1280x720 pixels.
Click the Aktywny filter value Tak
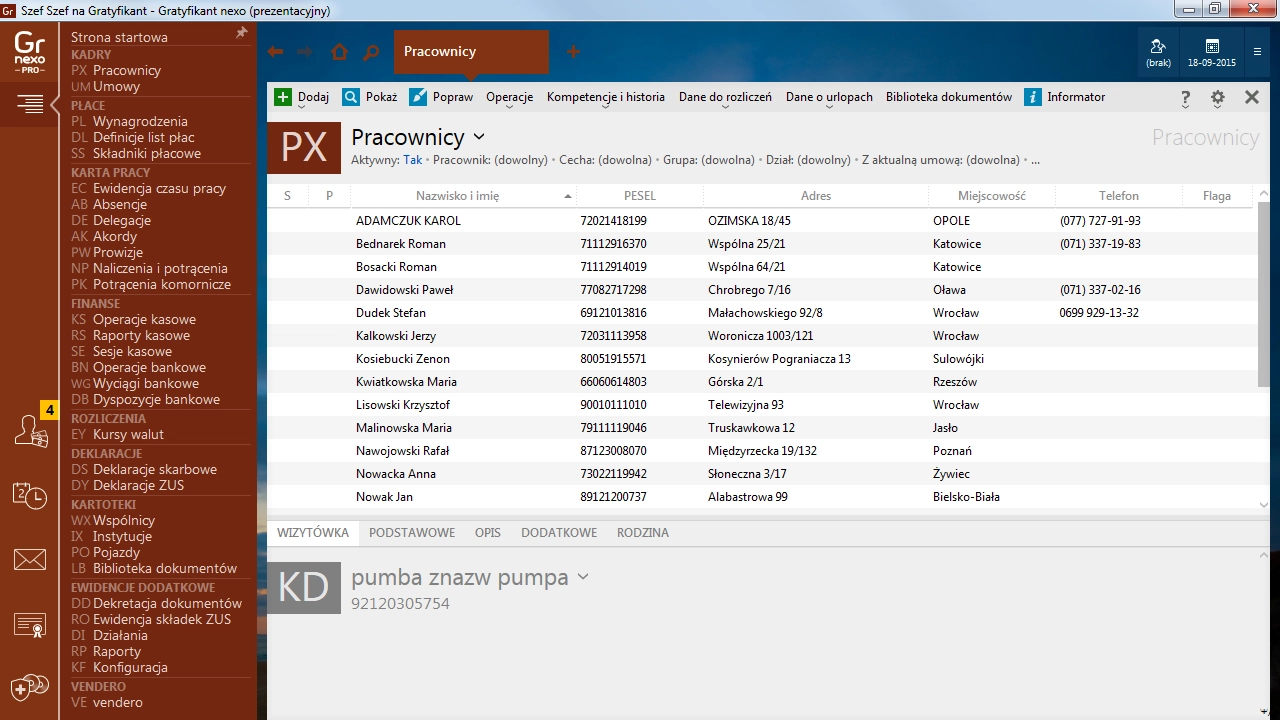412,160
